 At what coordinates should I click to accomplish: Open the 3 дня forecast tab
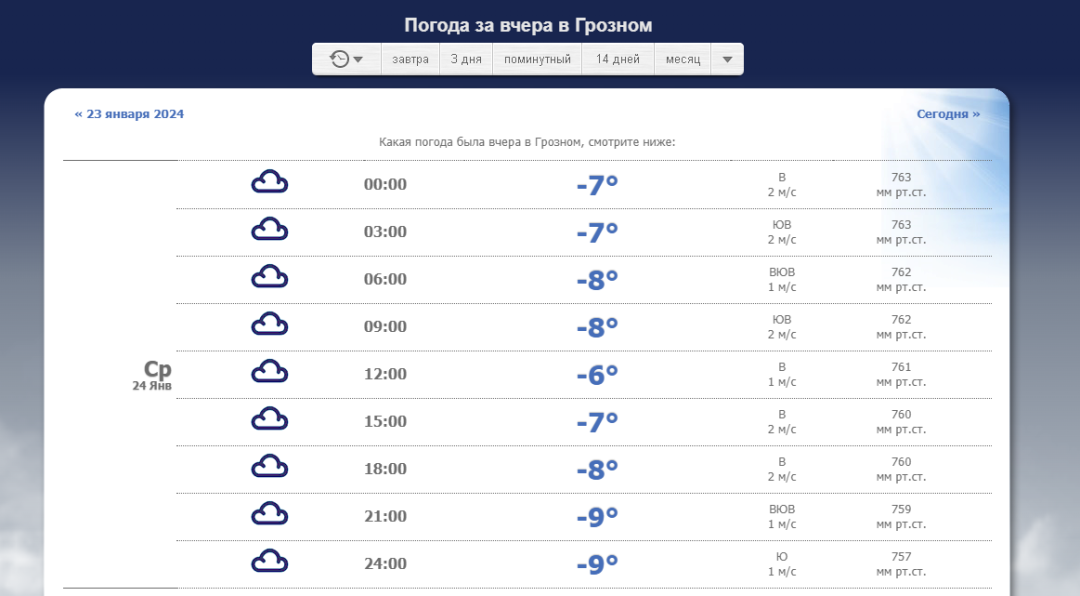pyautogui.click(x=466, y=59)
